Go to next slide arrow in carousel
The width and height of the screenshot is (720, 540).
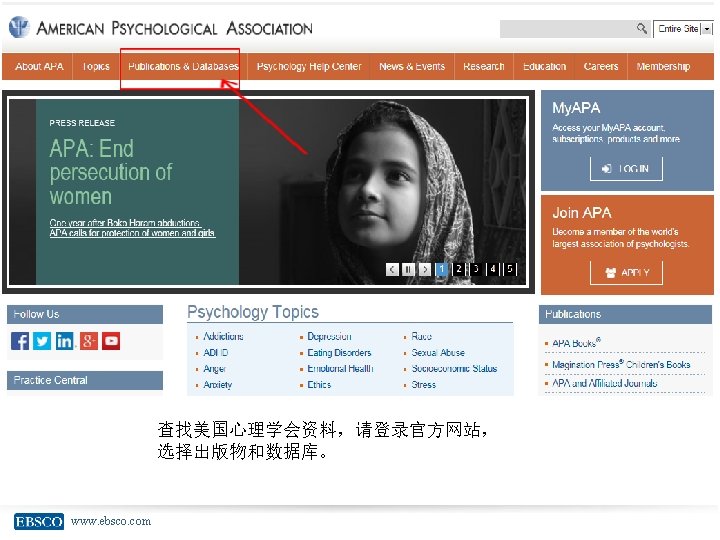click(x=425, y=269)
